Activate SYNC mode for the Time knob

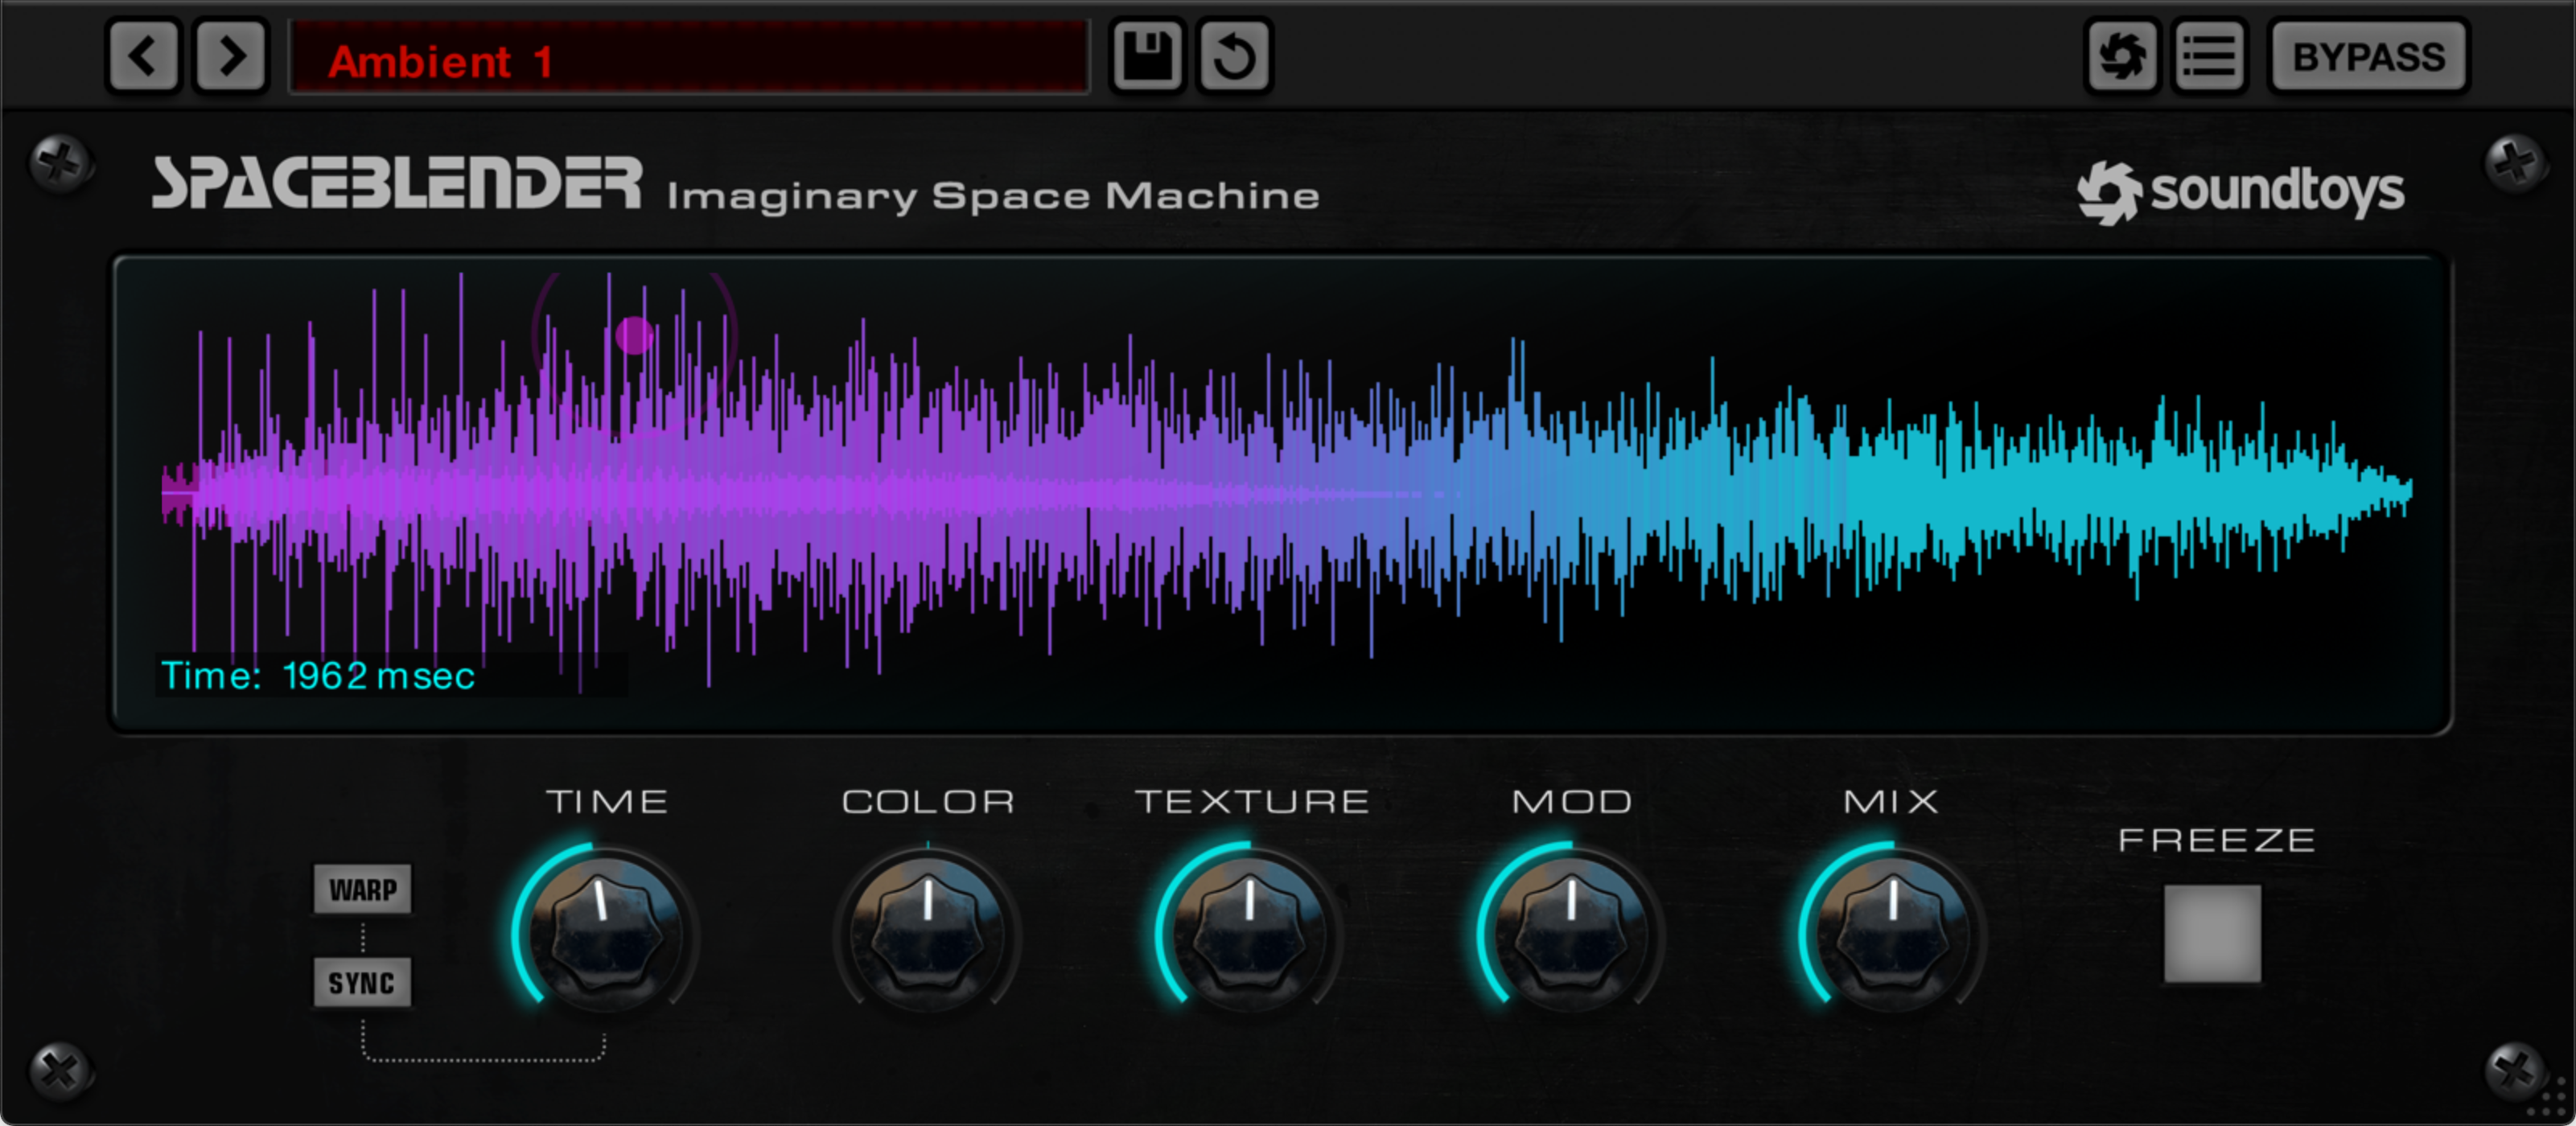(x=362, y=982)
